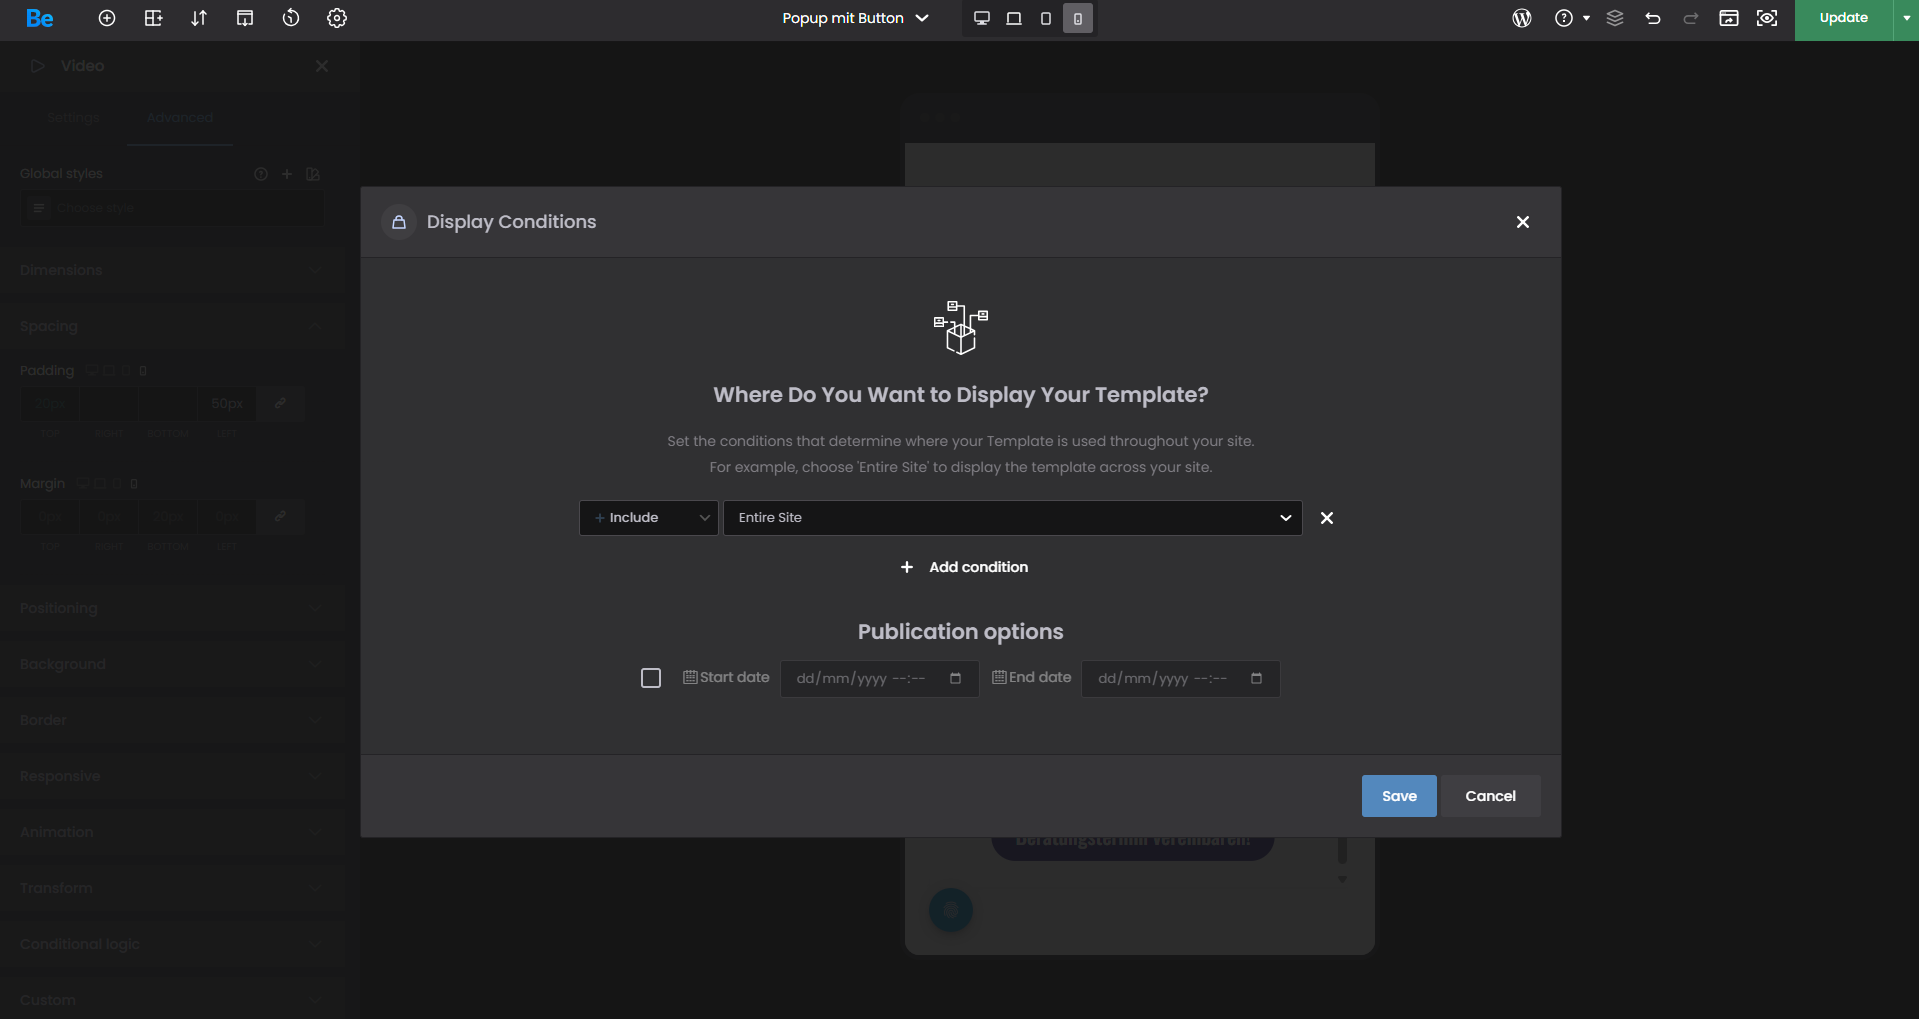The image size is (1919, 1019).
Task: Click the Cancel button
Action: 1490,796
